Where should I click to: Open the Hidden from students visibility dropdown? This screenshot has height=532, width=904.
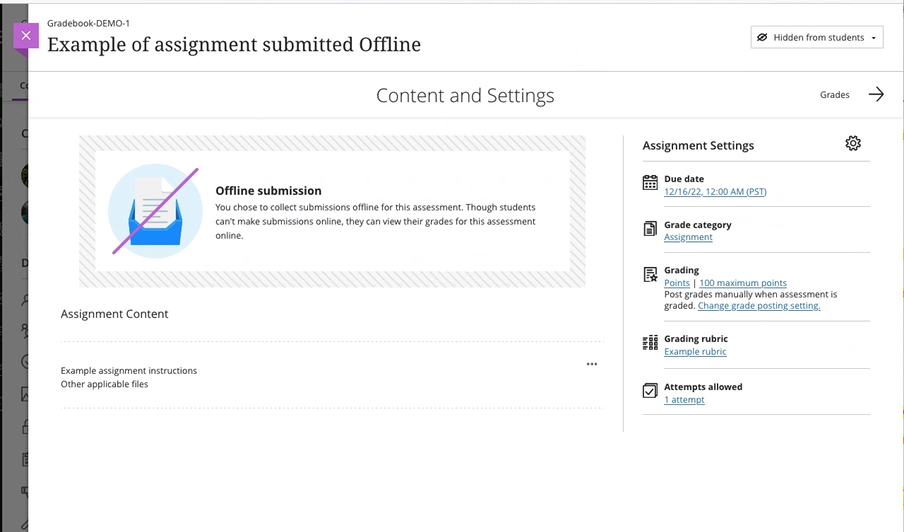pos(816,38)
